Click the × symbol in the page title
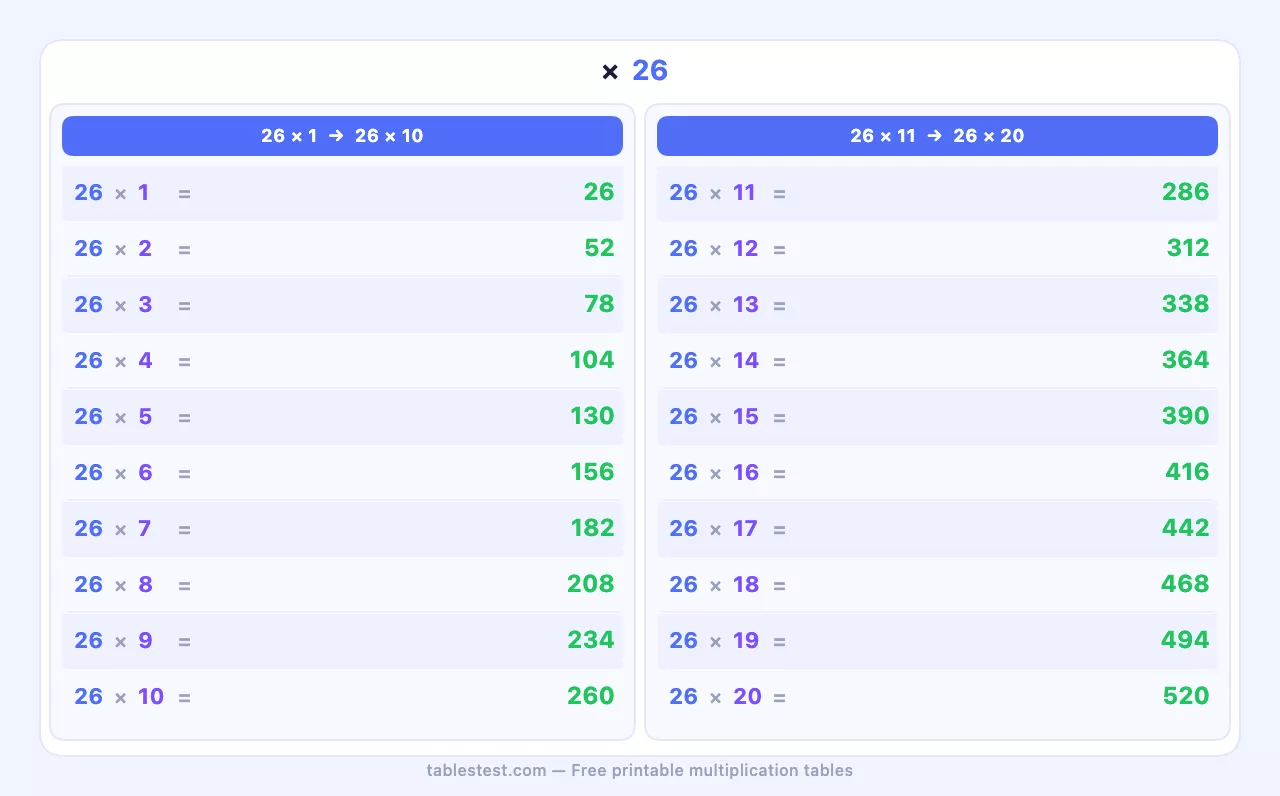Viewport: 1280px width, 796px height. point(610,72)
